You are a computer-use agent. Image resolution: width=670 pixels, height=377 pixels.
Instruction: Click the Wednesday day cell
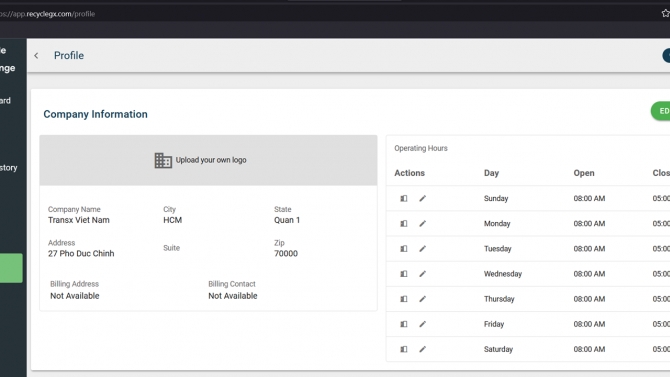click(503, 274)
